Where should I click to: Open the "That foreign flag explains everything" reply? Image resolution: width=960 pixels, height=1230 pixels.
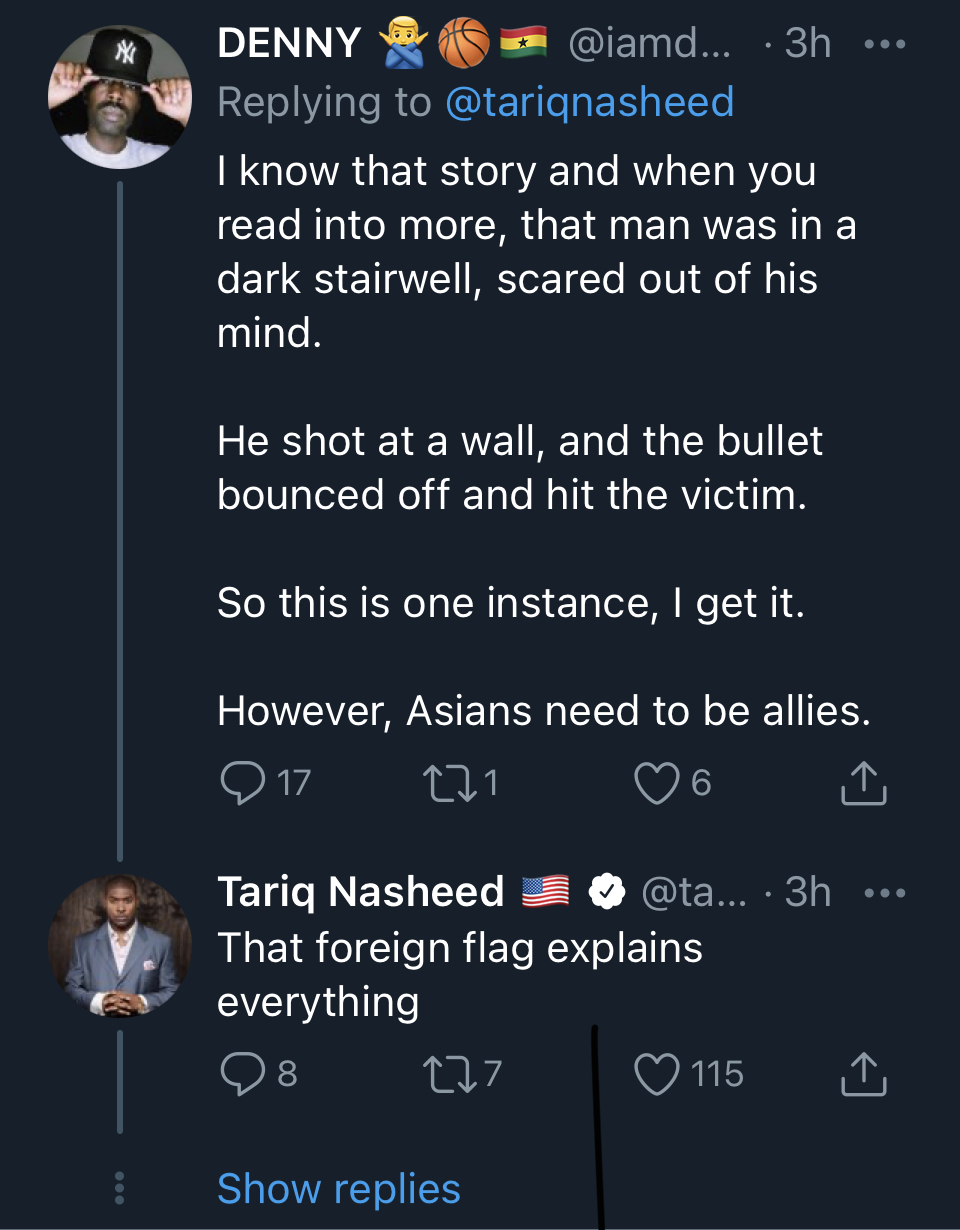click(460, 974)
